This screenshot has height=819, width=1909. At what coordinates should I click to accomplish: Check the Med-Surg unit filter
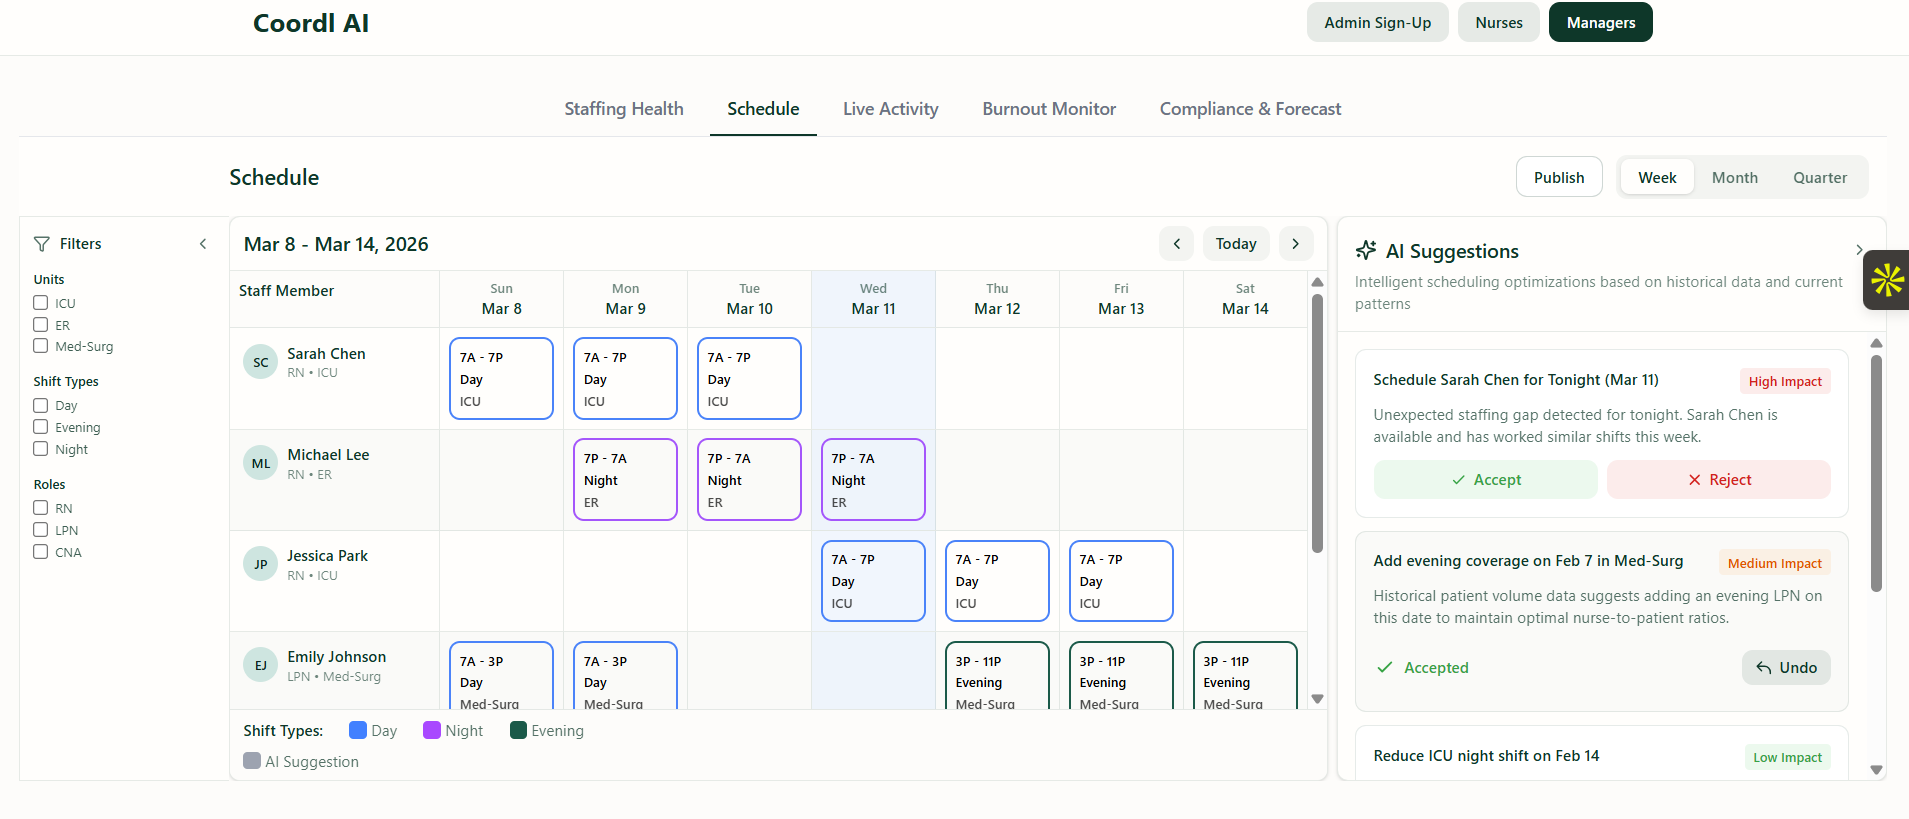[x=41, y=346]
